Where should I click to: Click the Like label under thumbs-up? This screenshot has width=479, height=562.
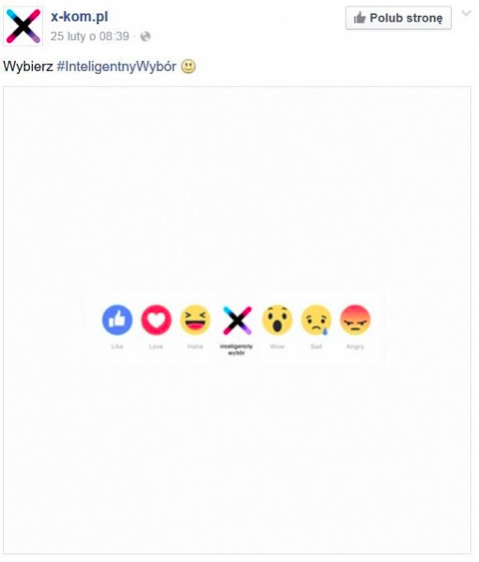(117, 347)
